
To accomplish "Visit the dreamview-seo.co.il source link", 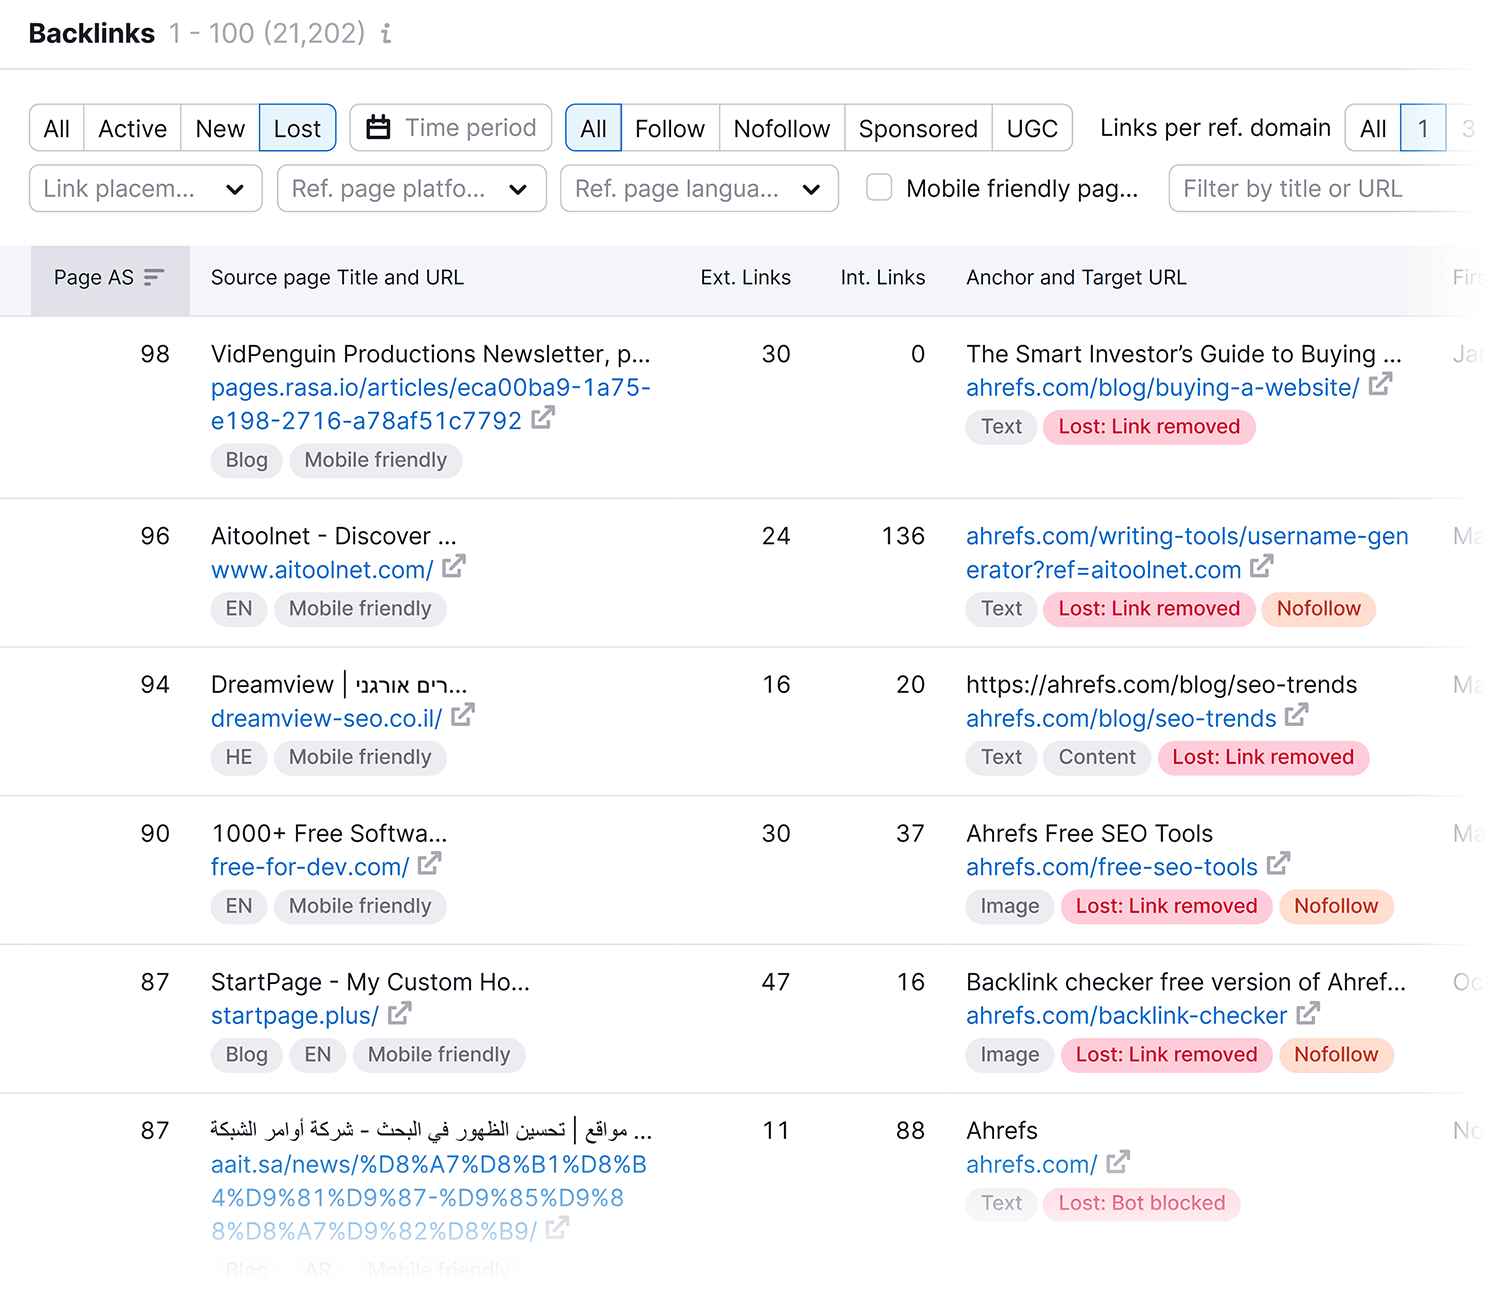I will [326, 718].
